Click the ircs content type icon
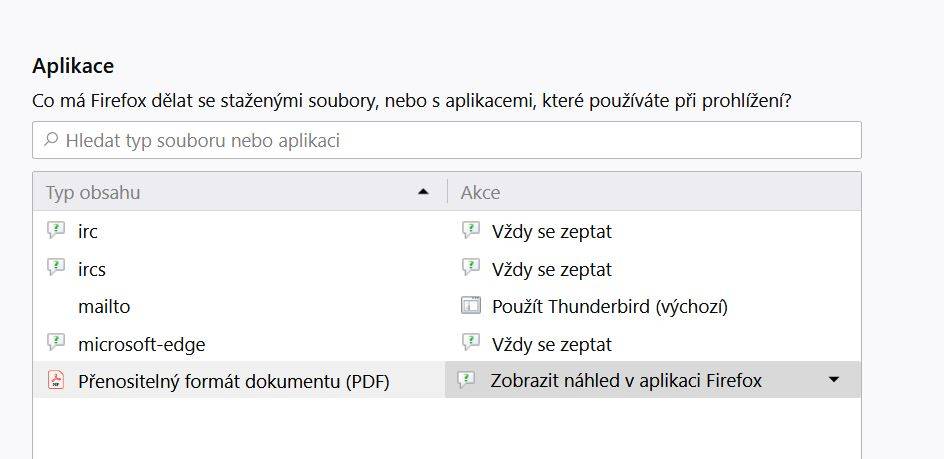 (55, 267)
